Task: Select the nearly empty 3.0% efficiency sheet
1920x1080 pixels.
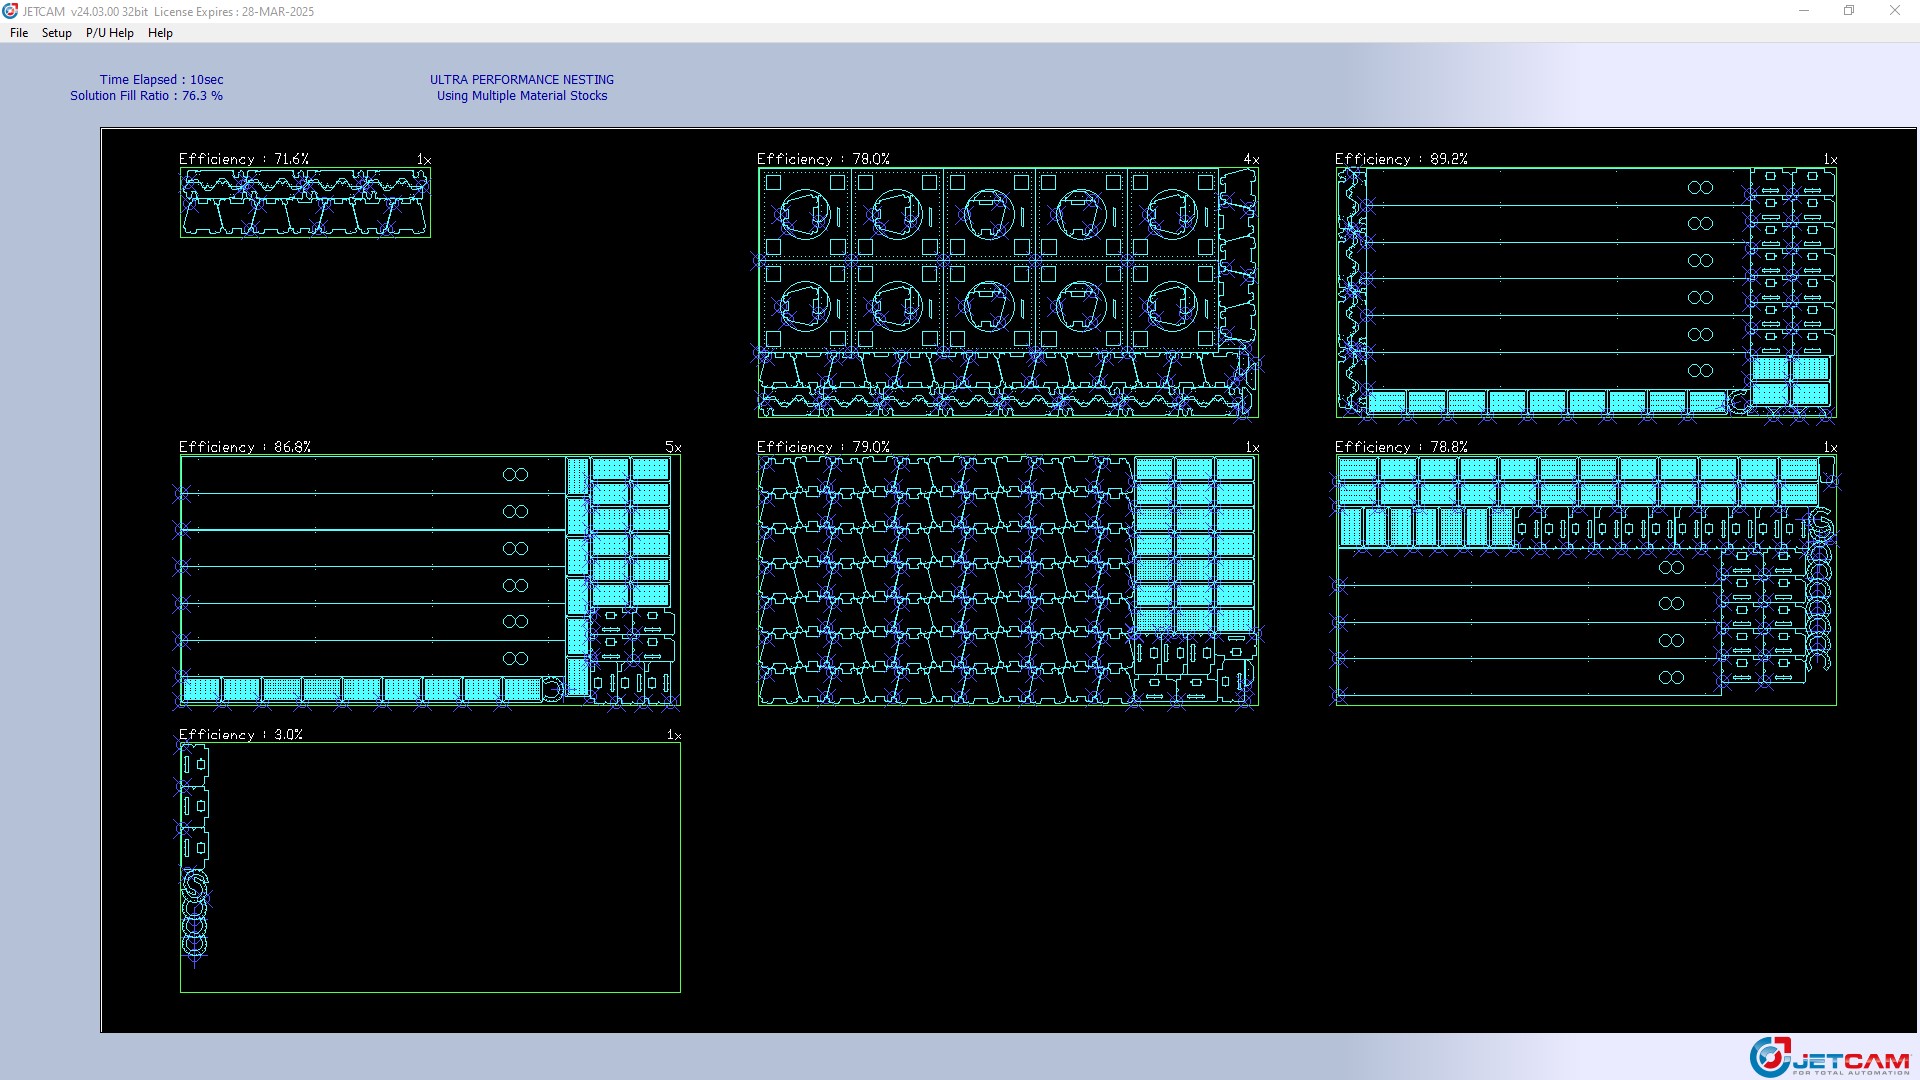Action: pos(430,867)
